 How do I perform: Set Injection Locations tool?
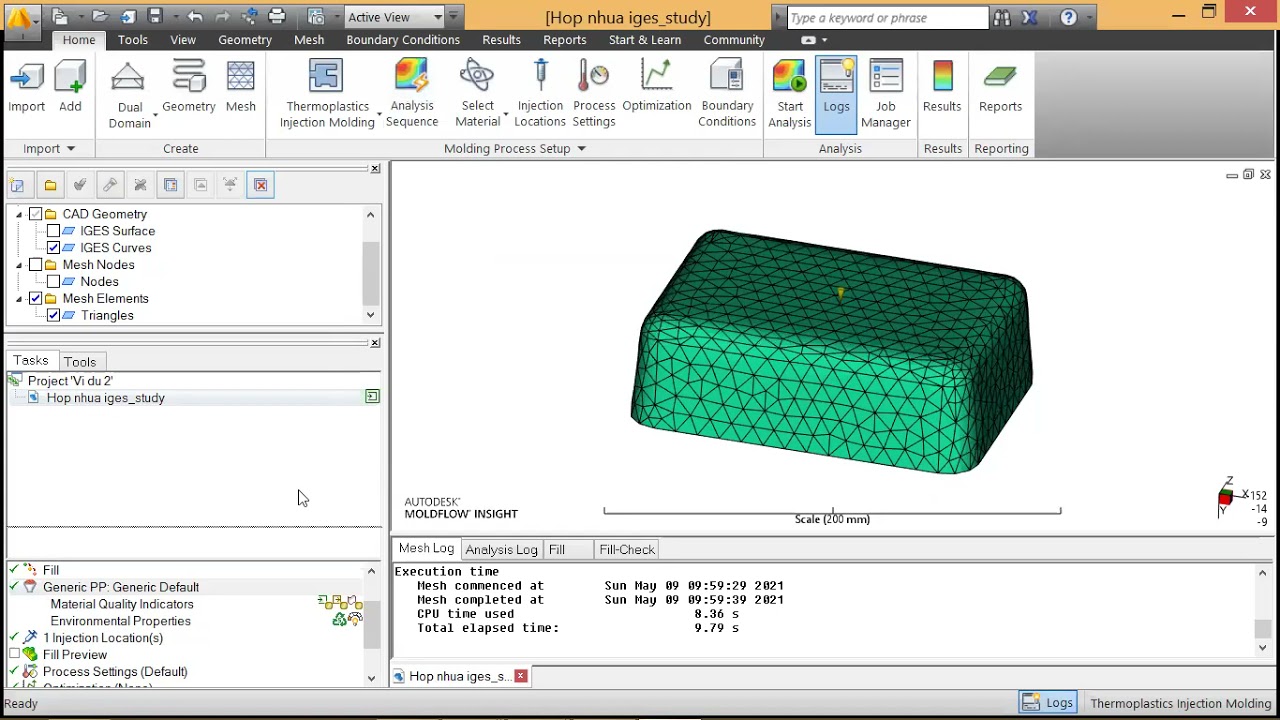click(x=540, y=94)
